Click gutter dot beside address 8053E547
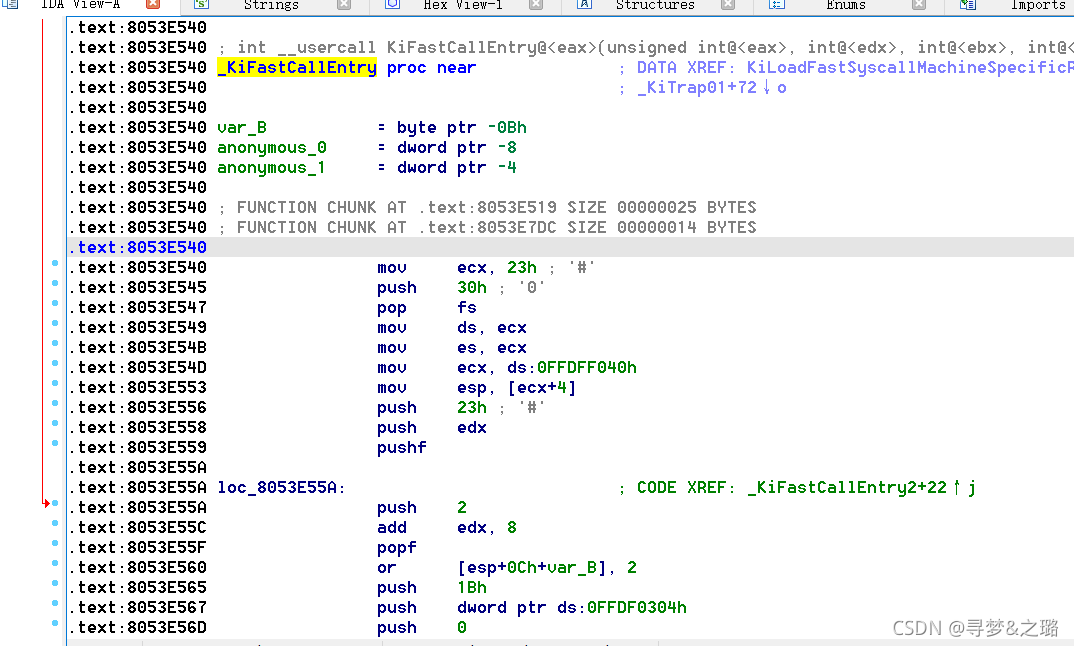 tap(55, 303)
